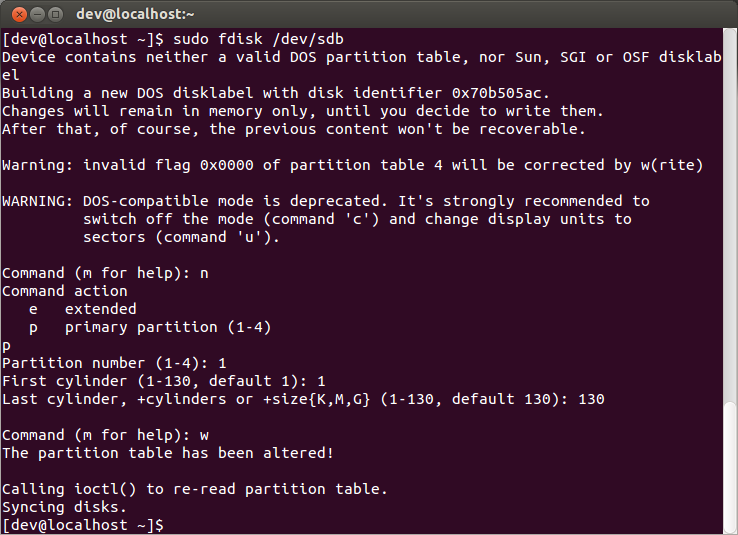The height and width of the screenshot is (535, 738).
Task: Click the terminal scrollbar thumb
Action: [730, 467]
